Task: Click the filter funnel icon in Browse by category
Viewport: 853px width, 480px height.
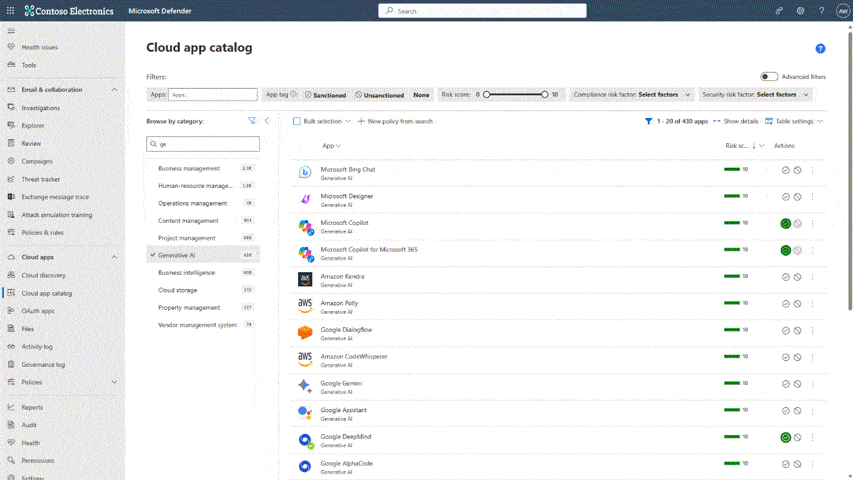Action: click(252, 121)
